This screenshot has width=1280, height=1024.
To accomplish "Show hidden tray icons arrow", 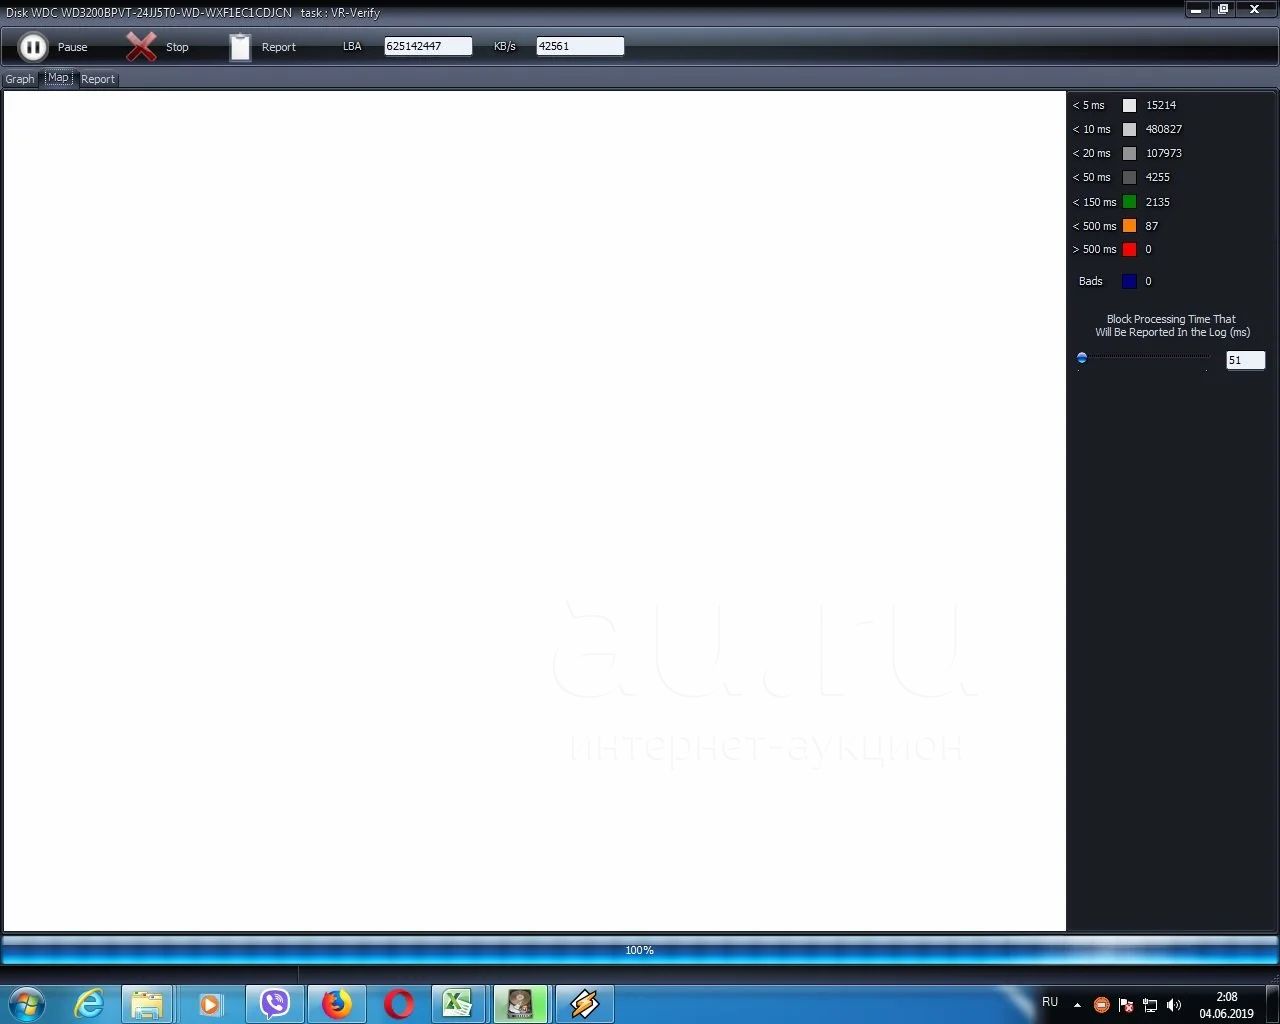I will [1077, 1005].
